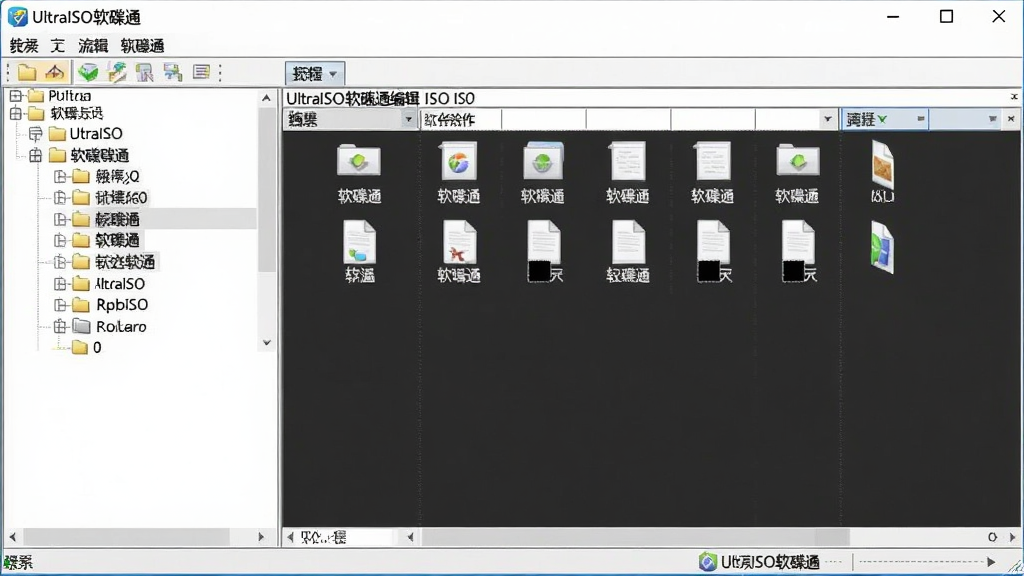This screenshot has width=1024, height=576.
Task: Select the orange image file icon
Action: click(882, 164)
